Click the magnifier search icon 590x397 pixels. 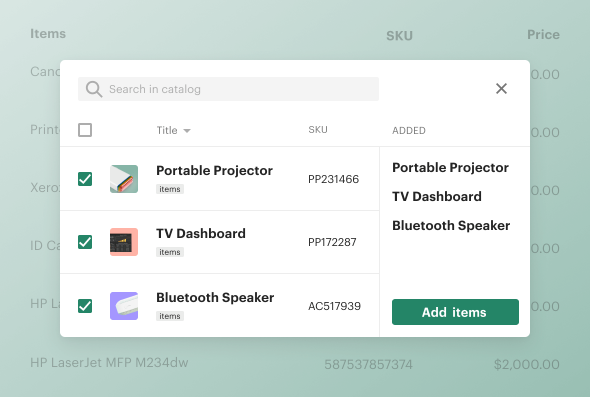pyautogui.click(x=94, y=89)
